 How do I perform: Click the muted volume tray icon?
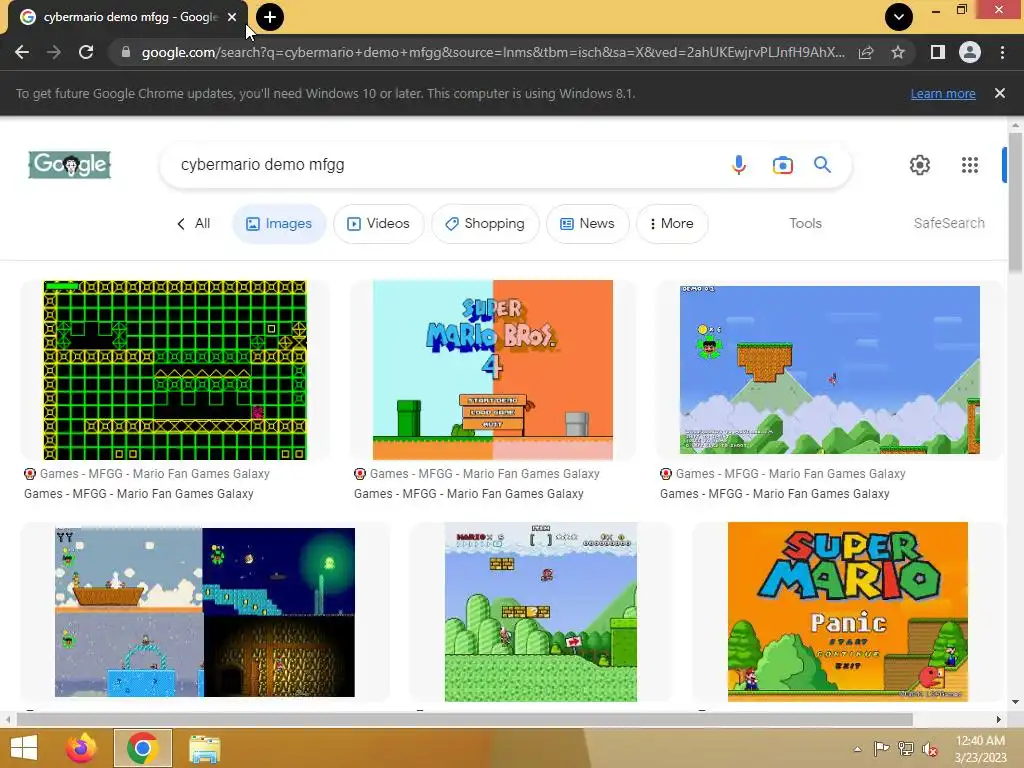point(930,749)
